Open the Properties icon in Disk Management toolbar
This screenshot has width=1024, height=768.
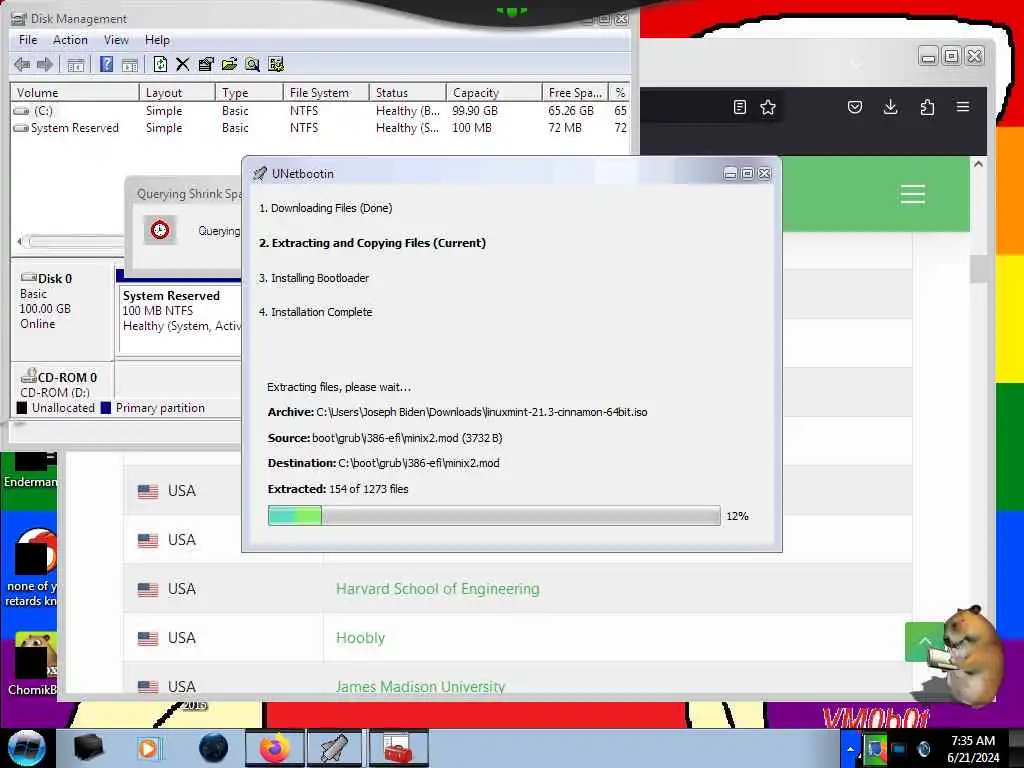click(x=206, y=64)
